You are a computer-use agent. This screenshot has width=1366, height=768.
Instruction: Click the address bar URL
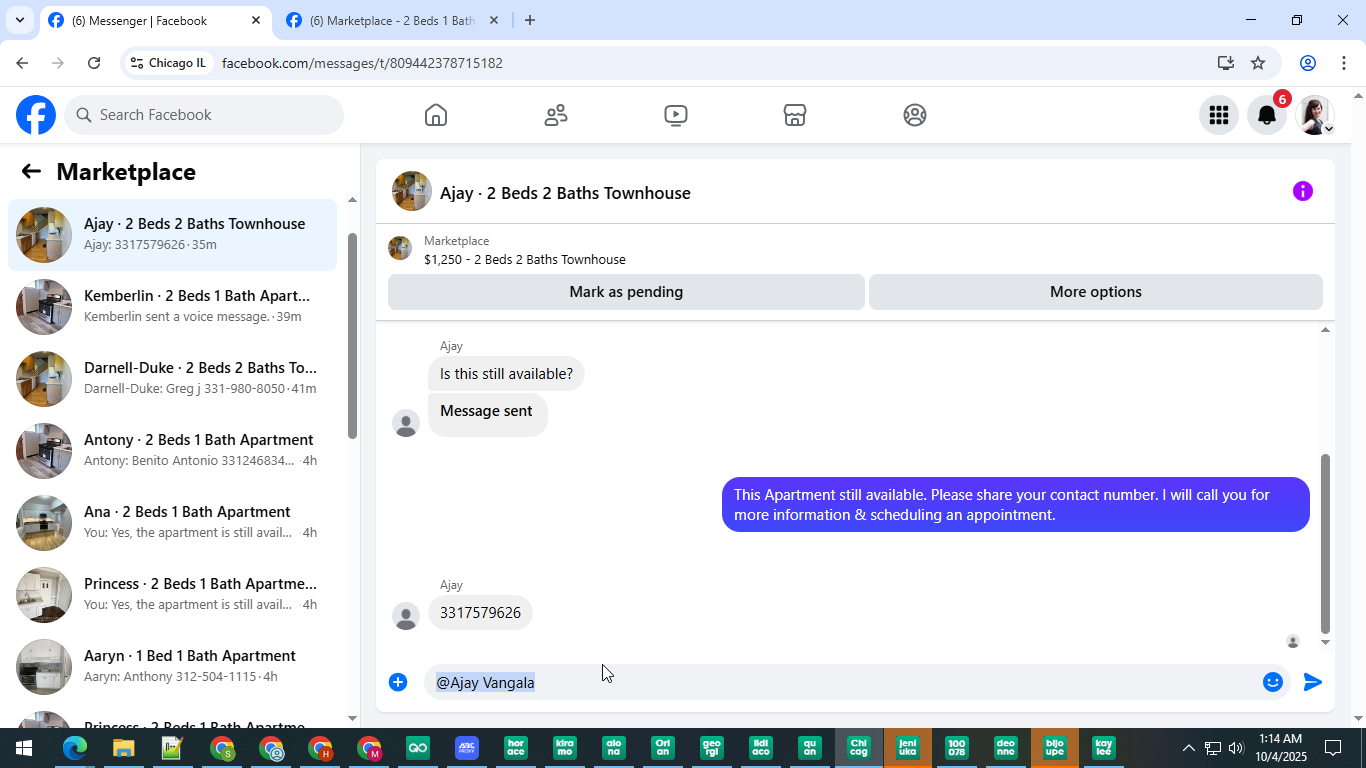click(x=362, y=63)
